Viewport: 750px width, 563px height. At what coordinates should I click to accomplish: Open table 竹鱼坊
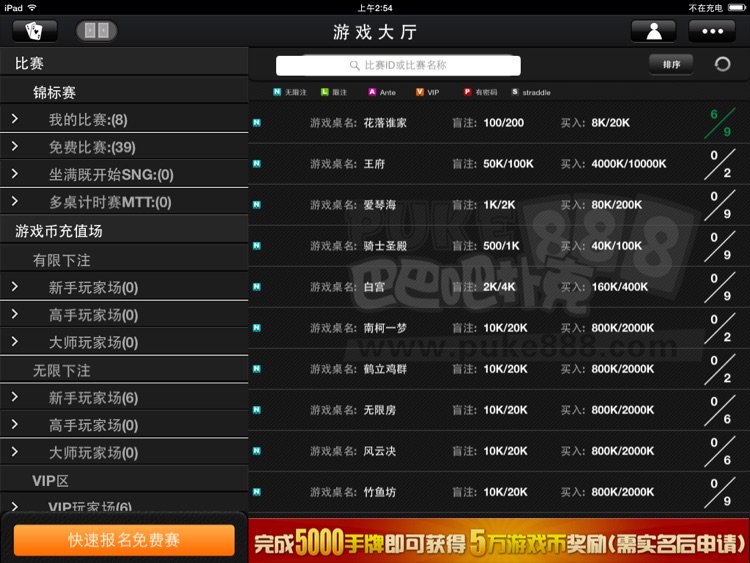click(x=499, y=492)
